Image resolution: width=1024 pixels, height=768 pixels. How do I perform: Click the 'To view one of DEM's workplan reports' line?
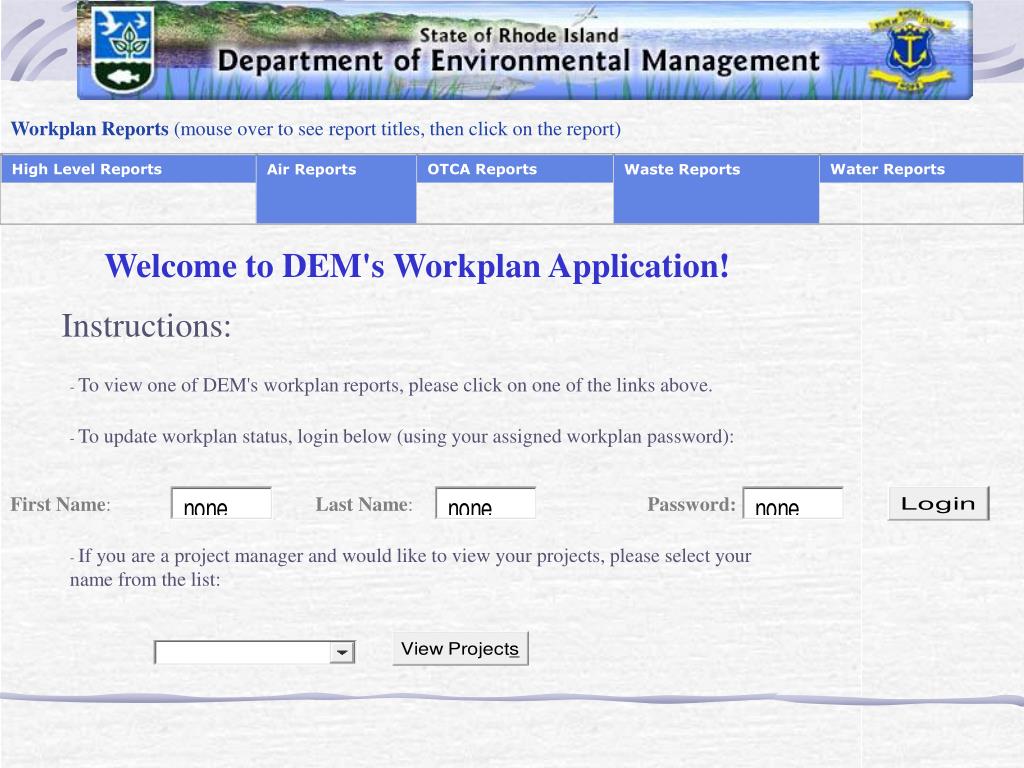[391, 385]
